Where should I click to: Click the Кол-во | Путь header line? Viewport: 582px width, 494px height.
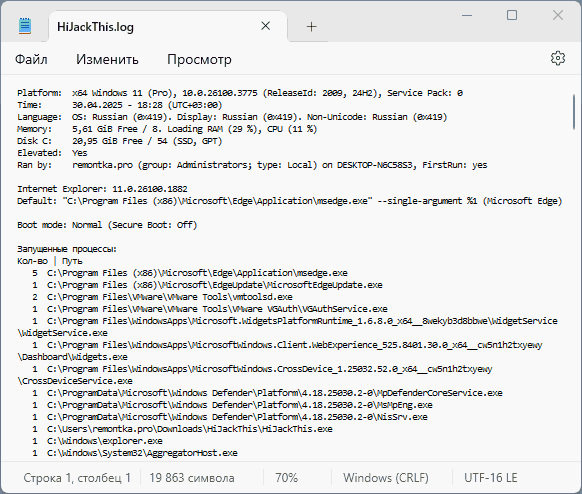(x=50, y=261)
